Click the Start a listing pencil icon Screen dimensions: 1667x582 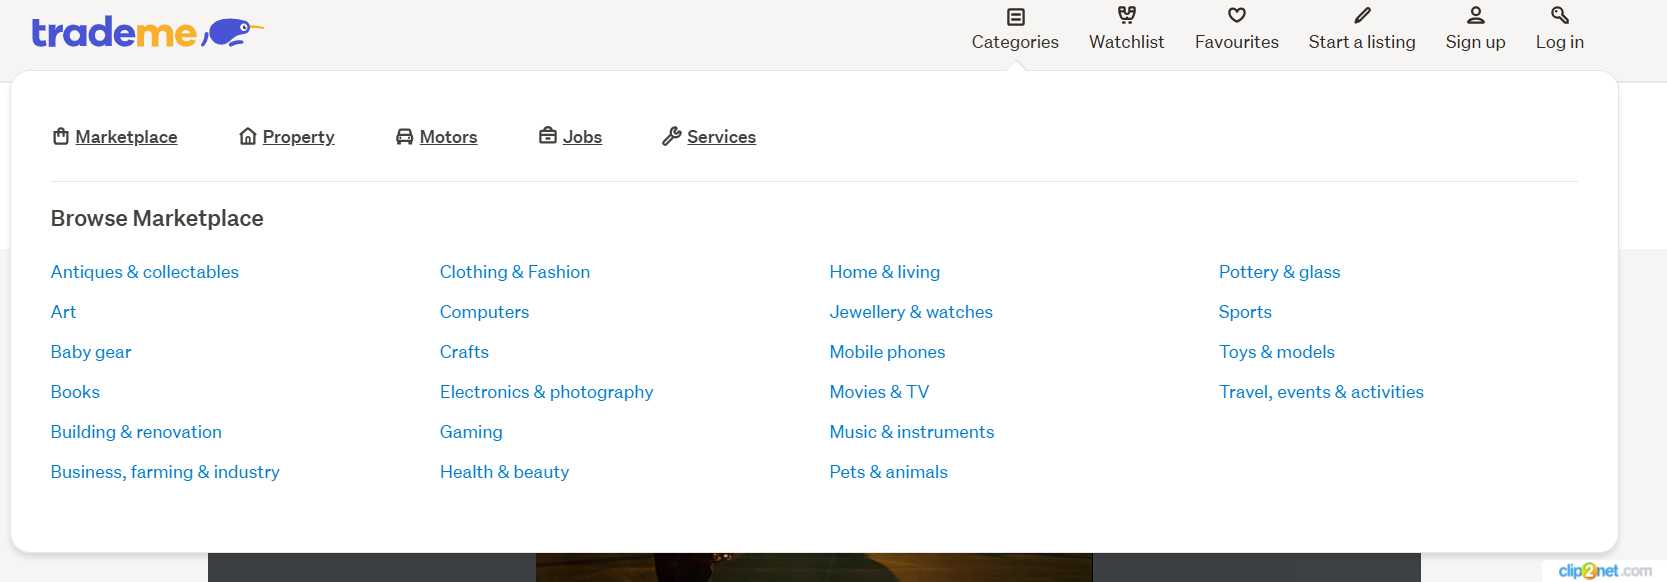(1362, 15)
